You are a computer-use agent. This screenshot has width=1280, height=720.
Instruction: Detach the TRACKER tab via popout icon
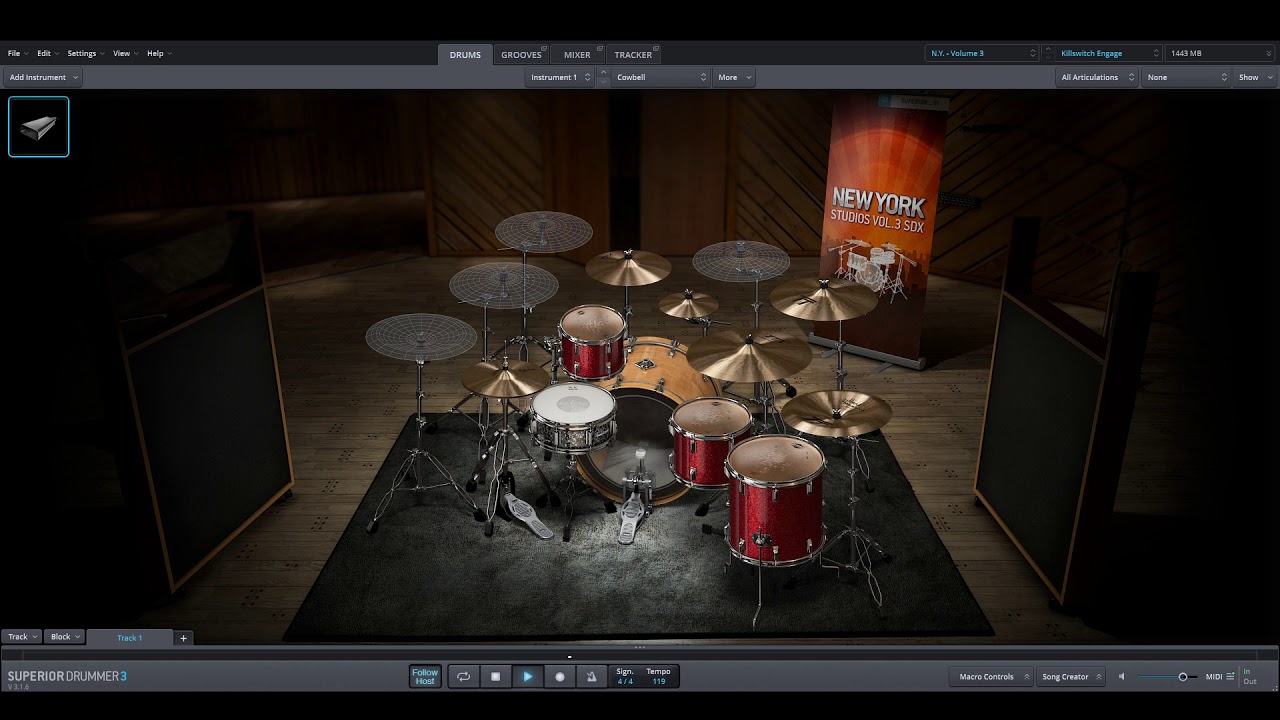click(656, 50)
